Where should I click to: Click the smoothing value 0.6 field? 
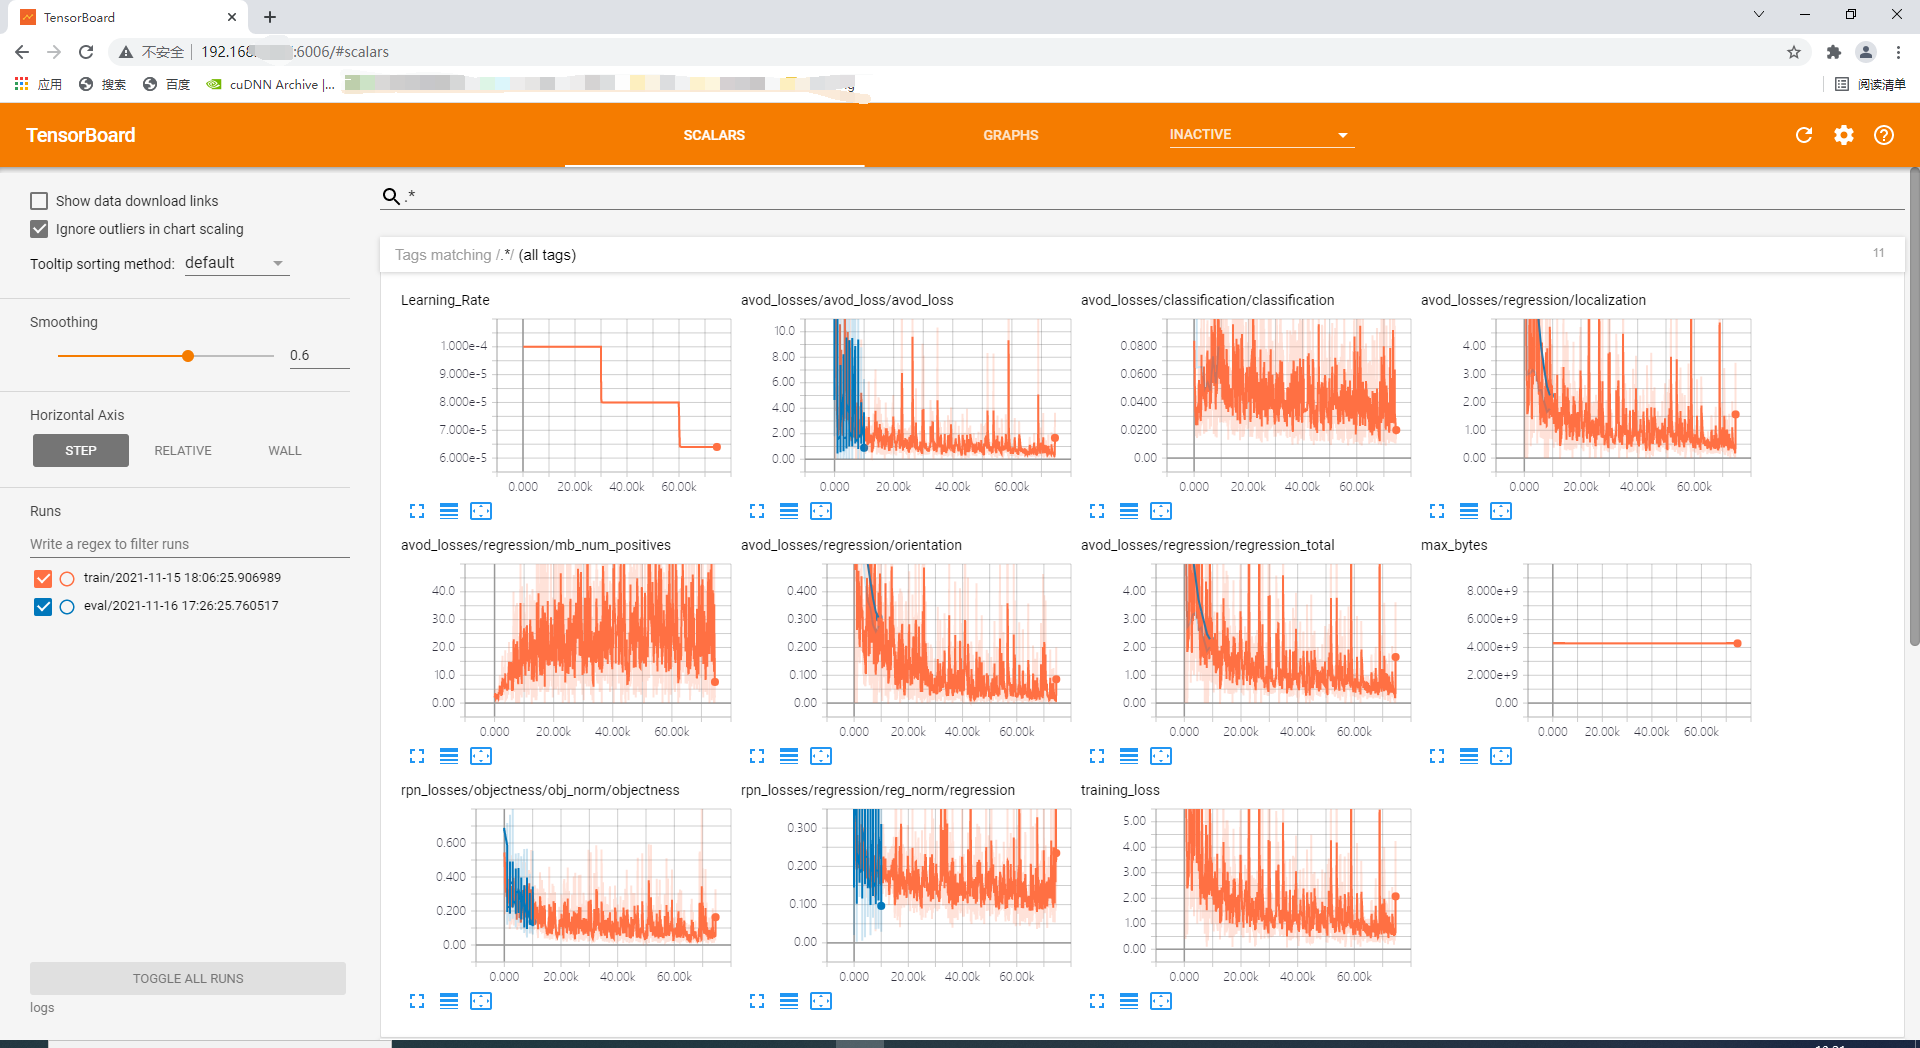[319, 356]
